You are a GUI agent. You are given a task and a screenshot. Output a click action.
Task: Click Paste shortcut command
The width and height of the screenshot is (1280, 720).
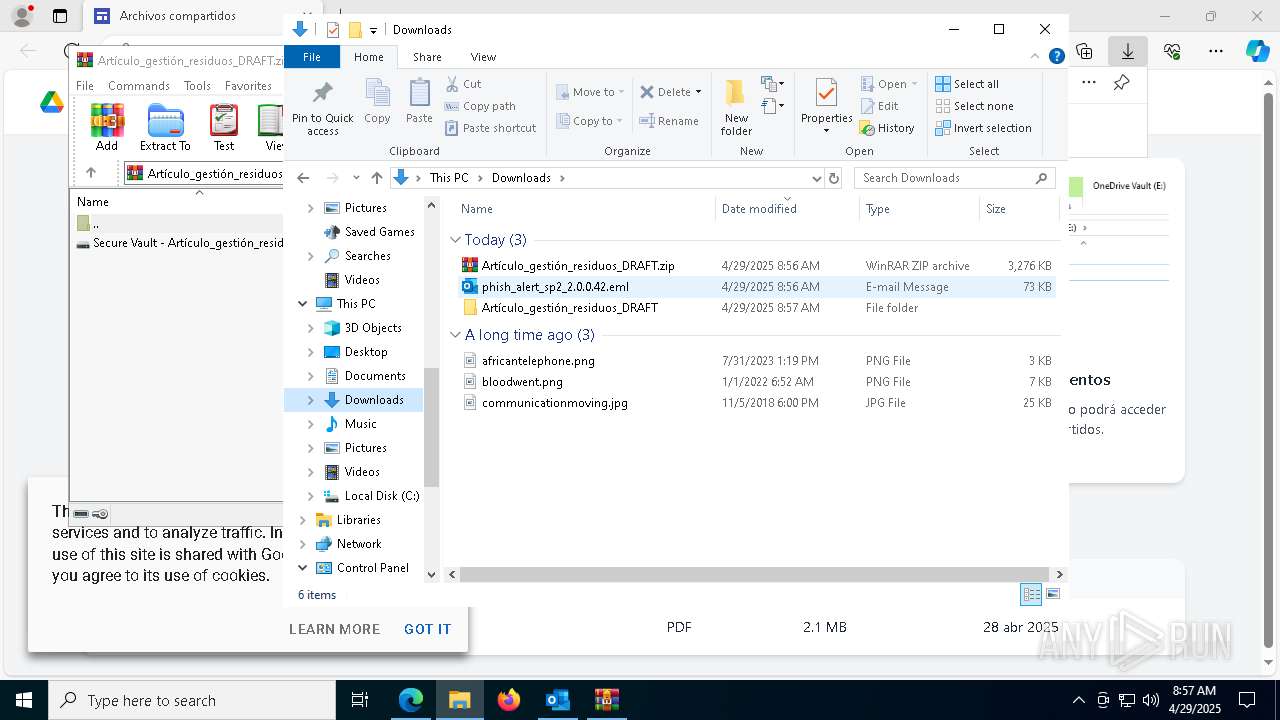click(x=490, y=128)
